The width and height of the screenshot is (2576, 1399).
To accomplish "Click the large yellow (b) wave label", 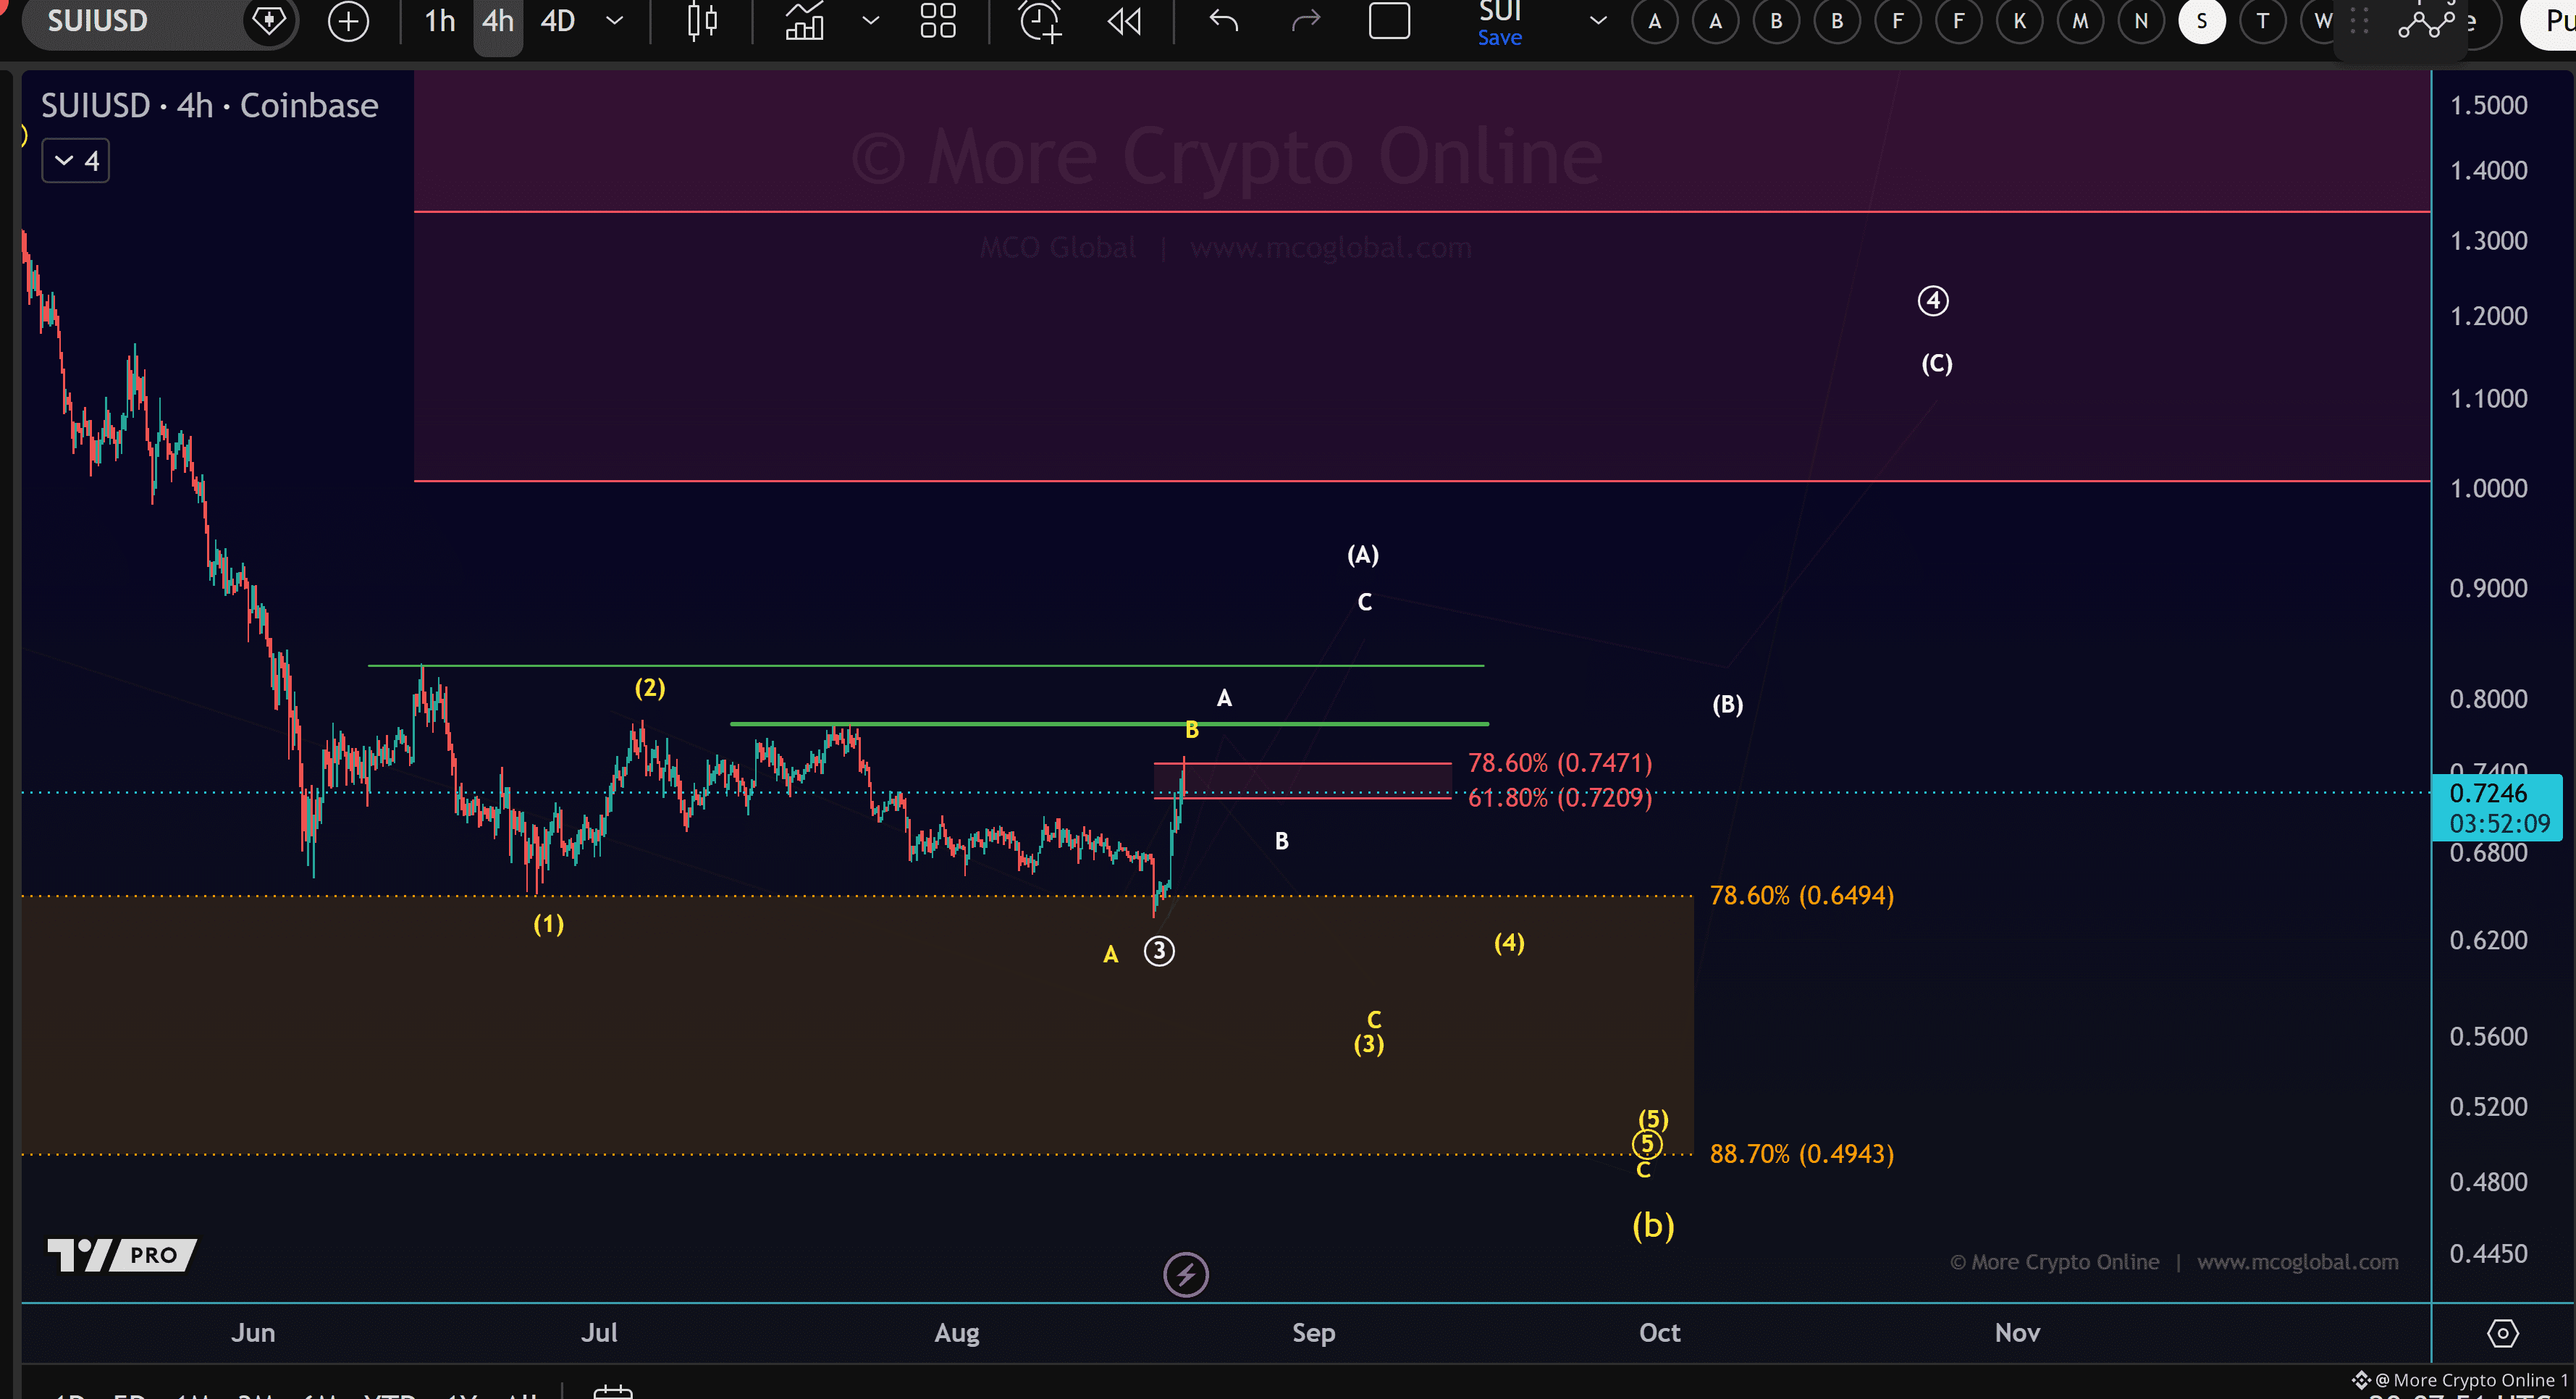I will click(x=1653, y=1225).
